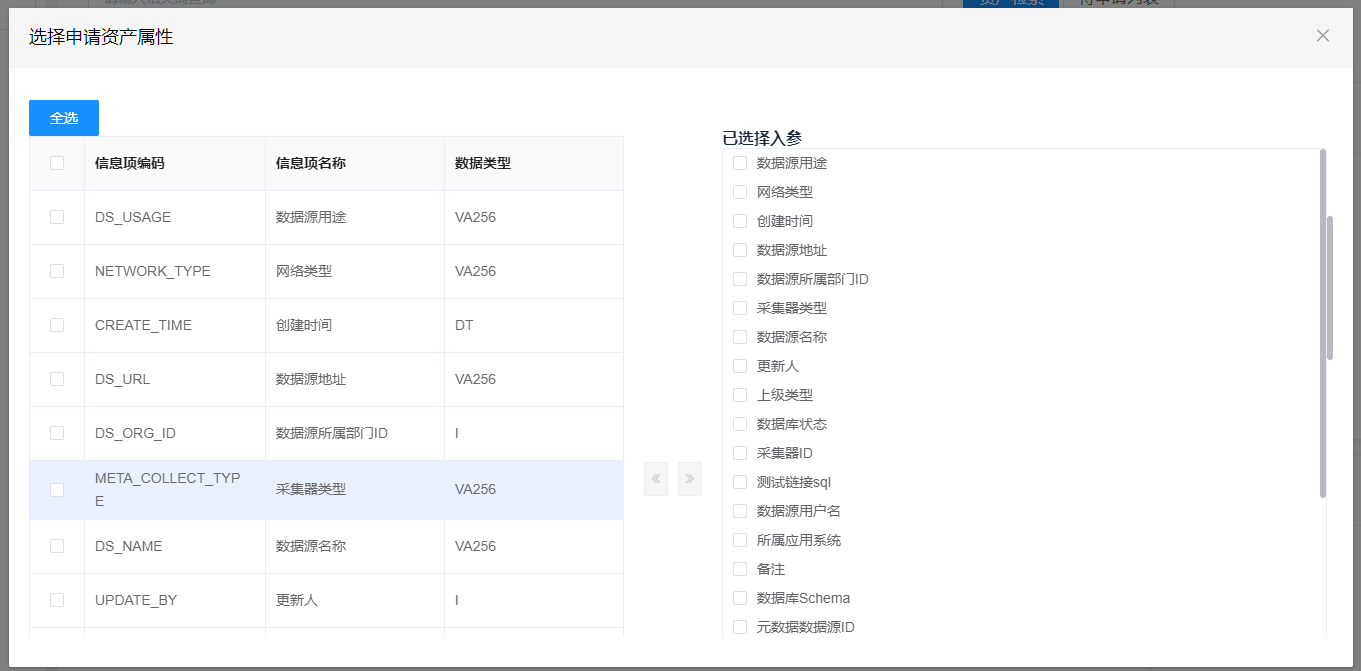1361x671 pixels.
Task: Tick 数据源用户名 in the selected parameters list
Action: coord(740,511)
